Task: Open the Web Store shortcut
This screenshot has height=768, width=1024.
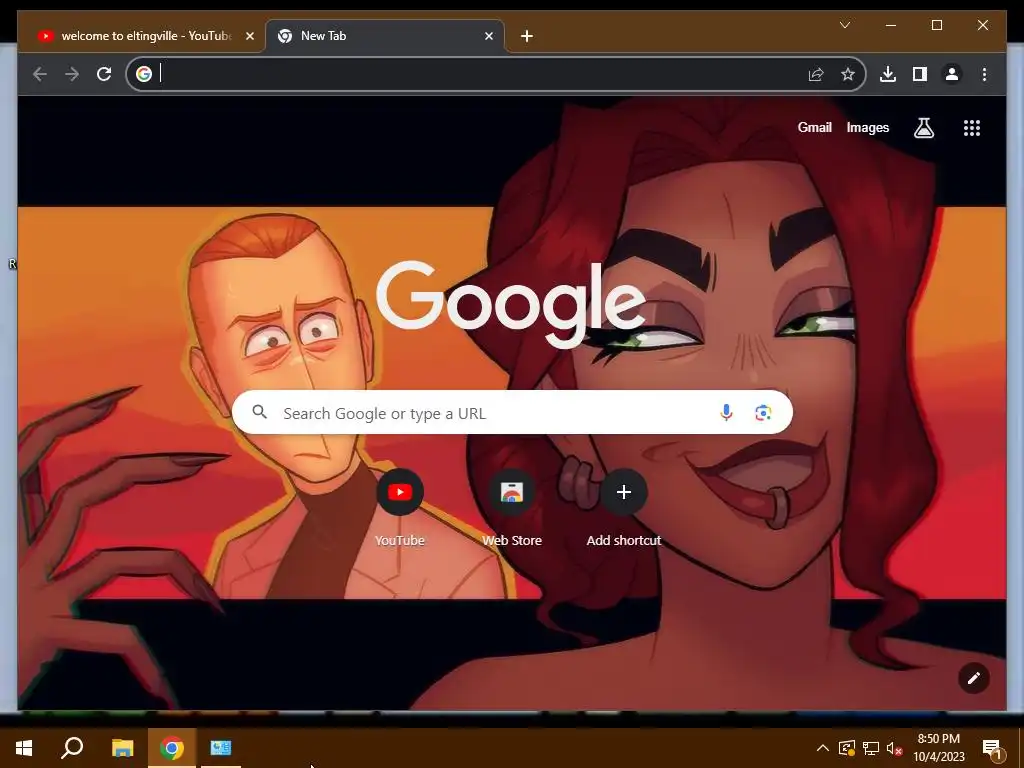Action: [512, 506]
